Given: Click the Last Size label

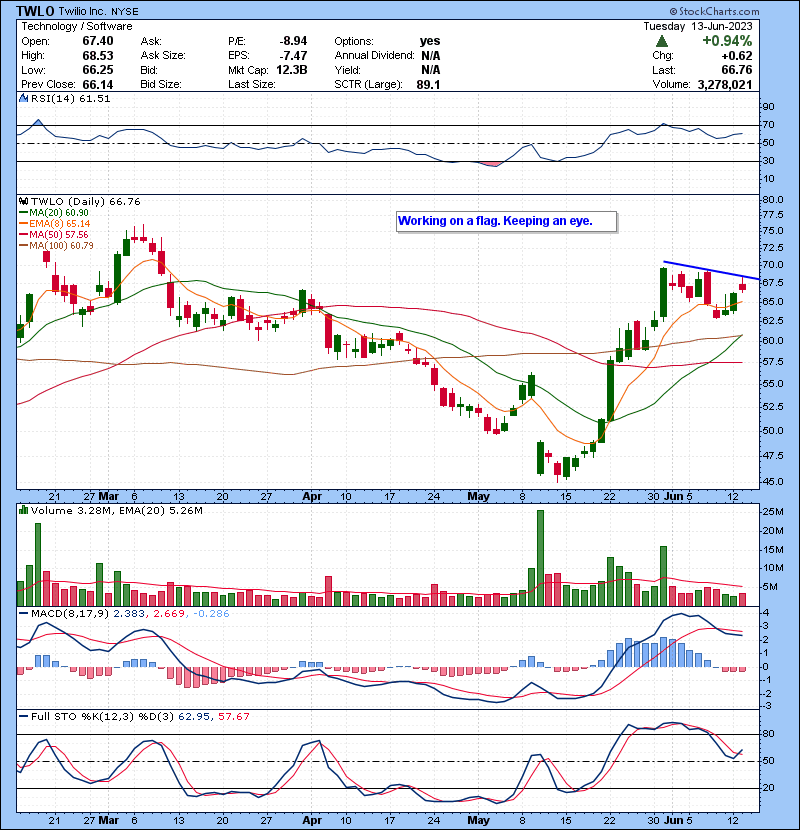Looking at the screenshot, I should tap(251, 85).
